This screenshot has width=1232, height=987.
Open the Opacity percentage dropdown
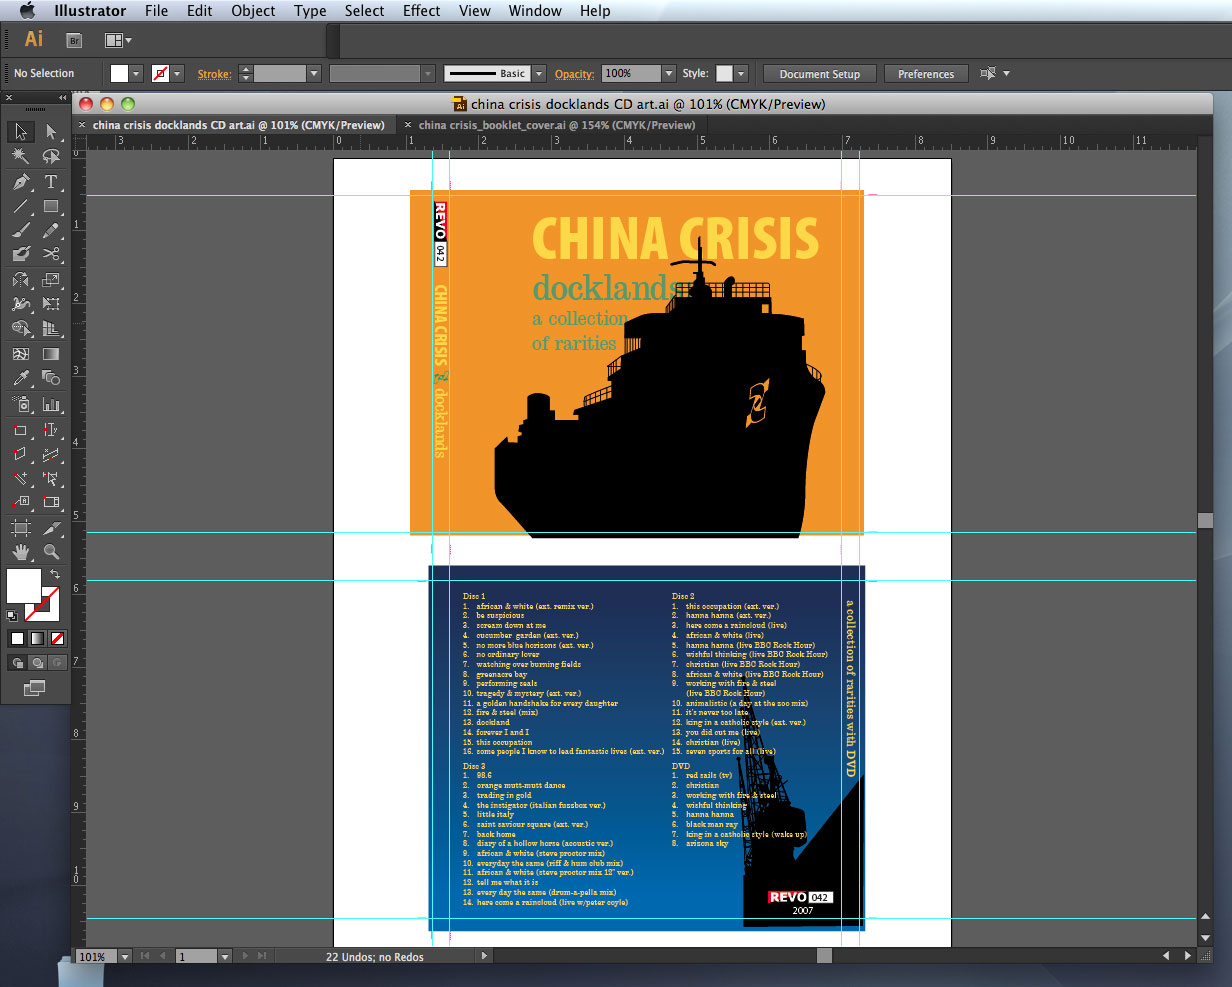(x=668, y=74)
